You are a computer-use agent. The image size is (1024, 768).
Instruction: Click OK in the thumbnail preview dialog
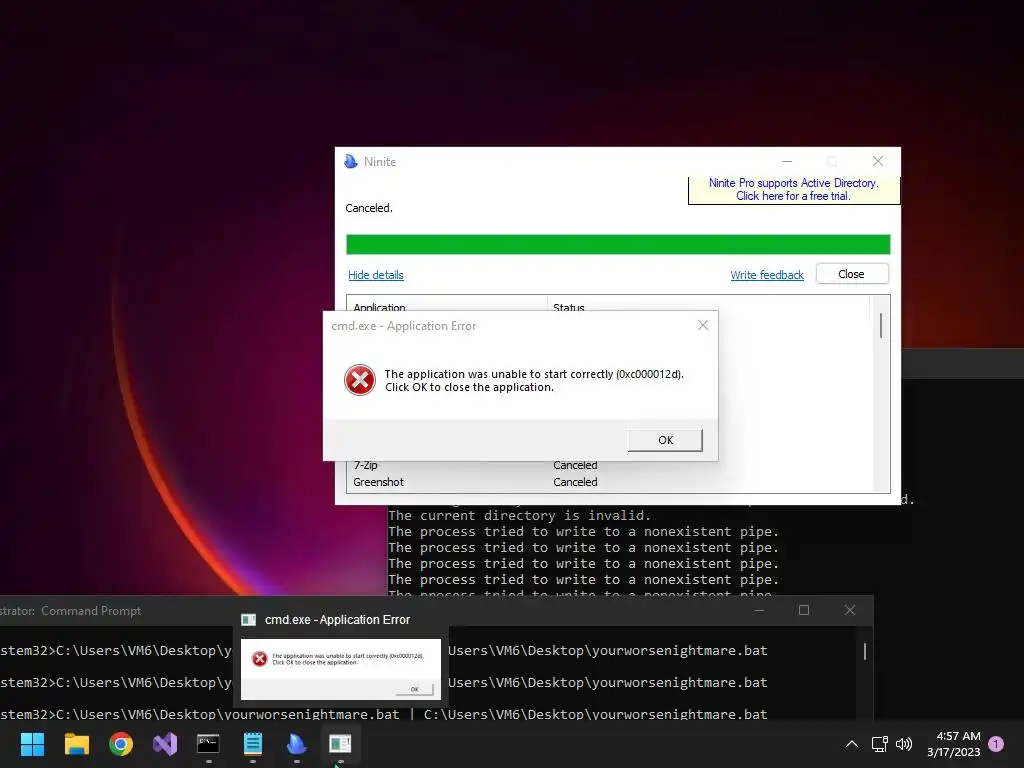click(415, 689)
